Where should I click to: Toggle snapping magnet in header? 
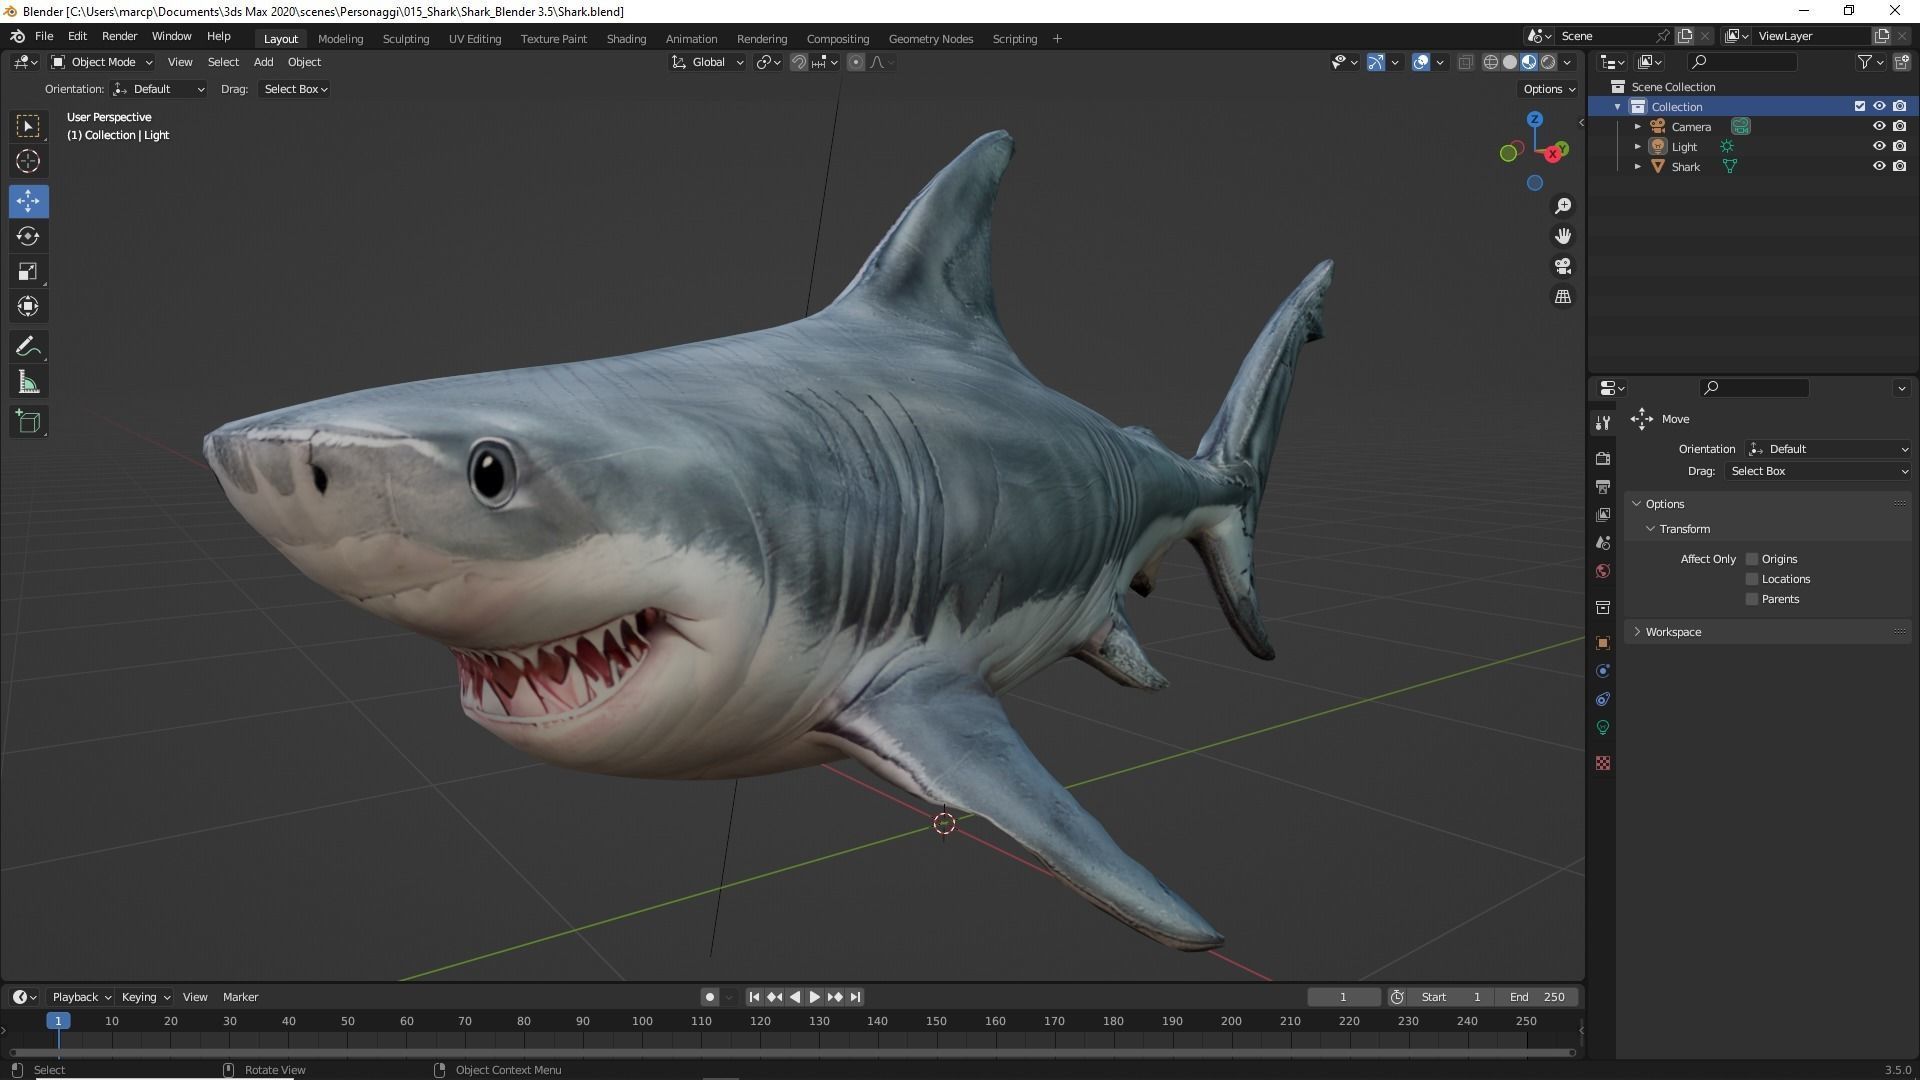pos(799,62)
